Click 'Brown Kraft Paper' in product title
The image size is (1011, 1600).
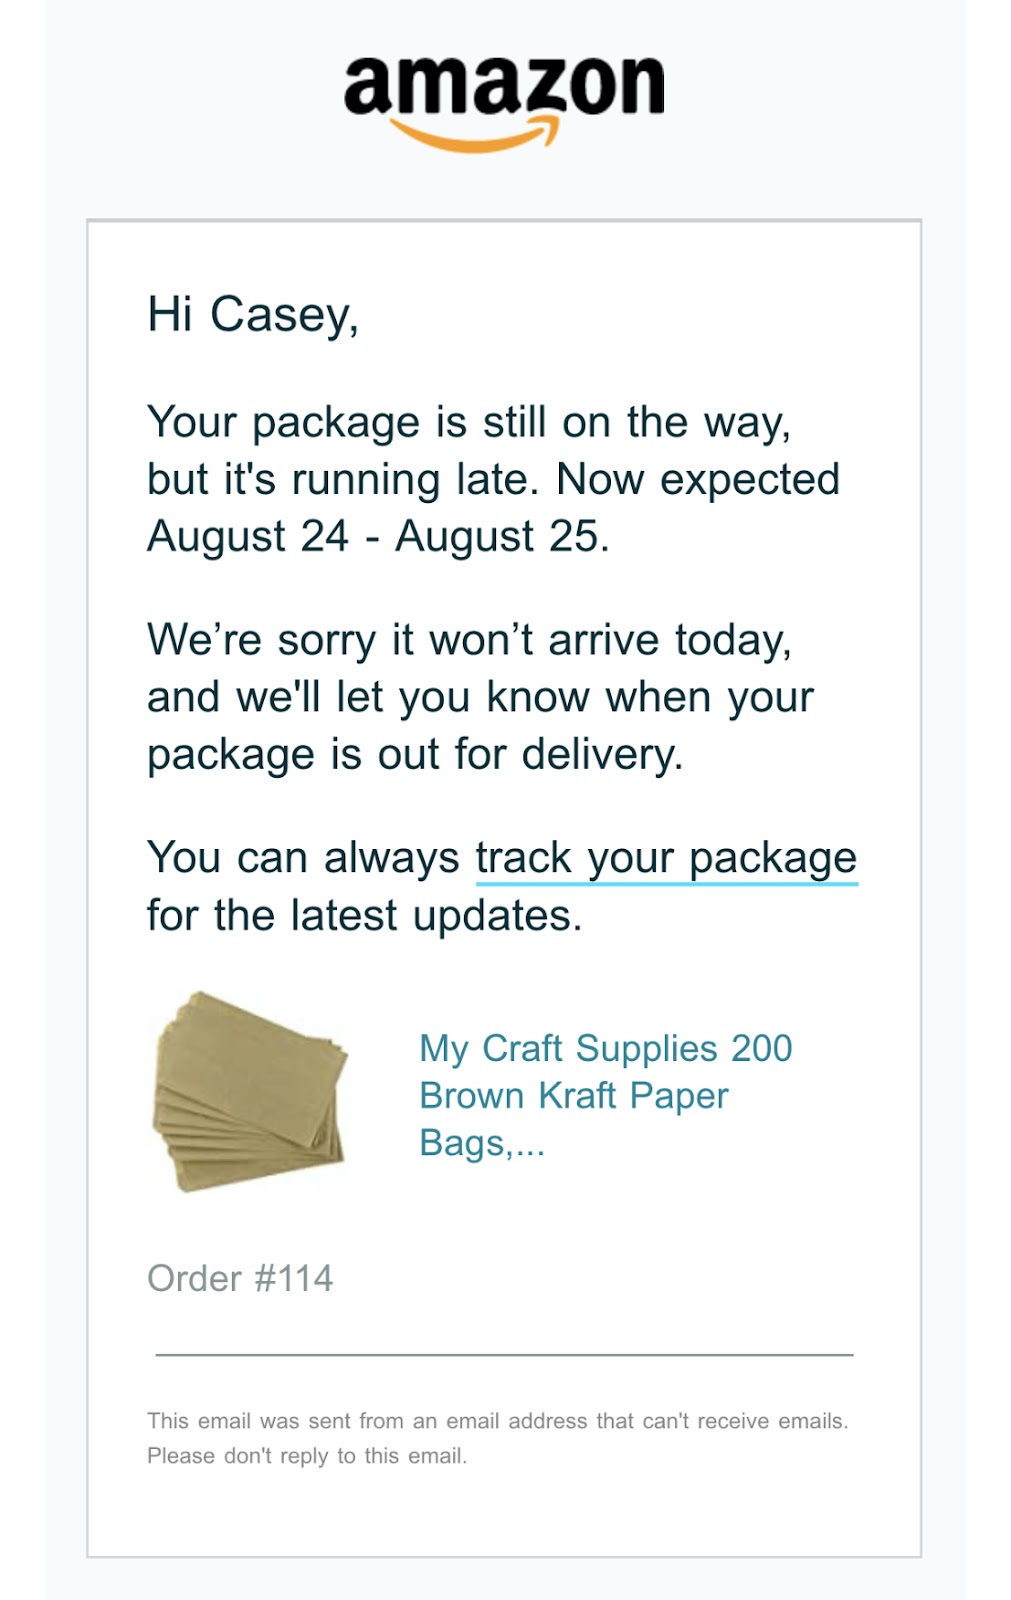pos(574,1096)
